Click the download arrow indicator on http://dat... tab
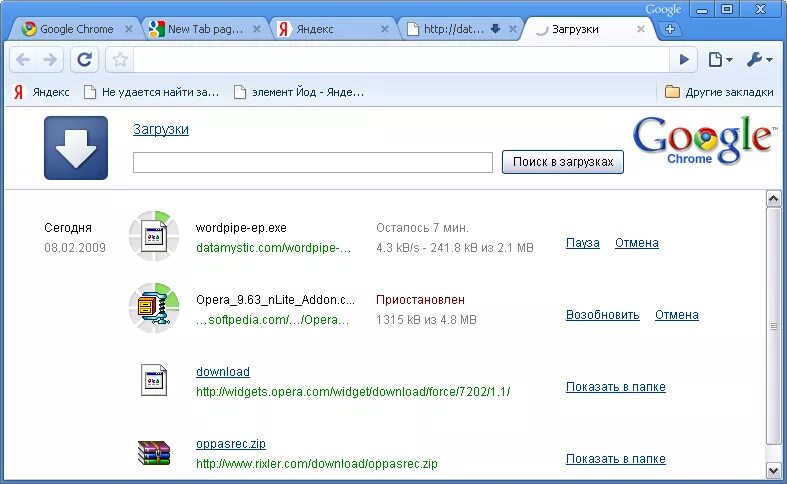 click(x=495, y=29)
